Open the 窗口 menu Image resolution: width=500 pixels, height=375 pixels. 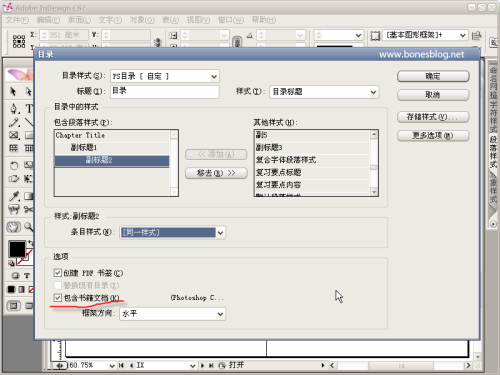point(231,20)
